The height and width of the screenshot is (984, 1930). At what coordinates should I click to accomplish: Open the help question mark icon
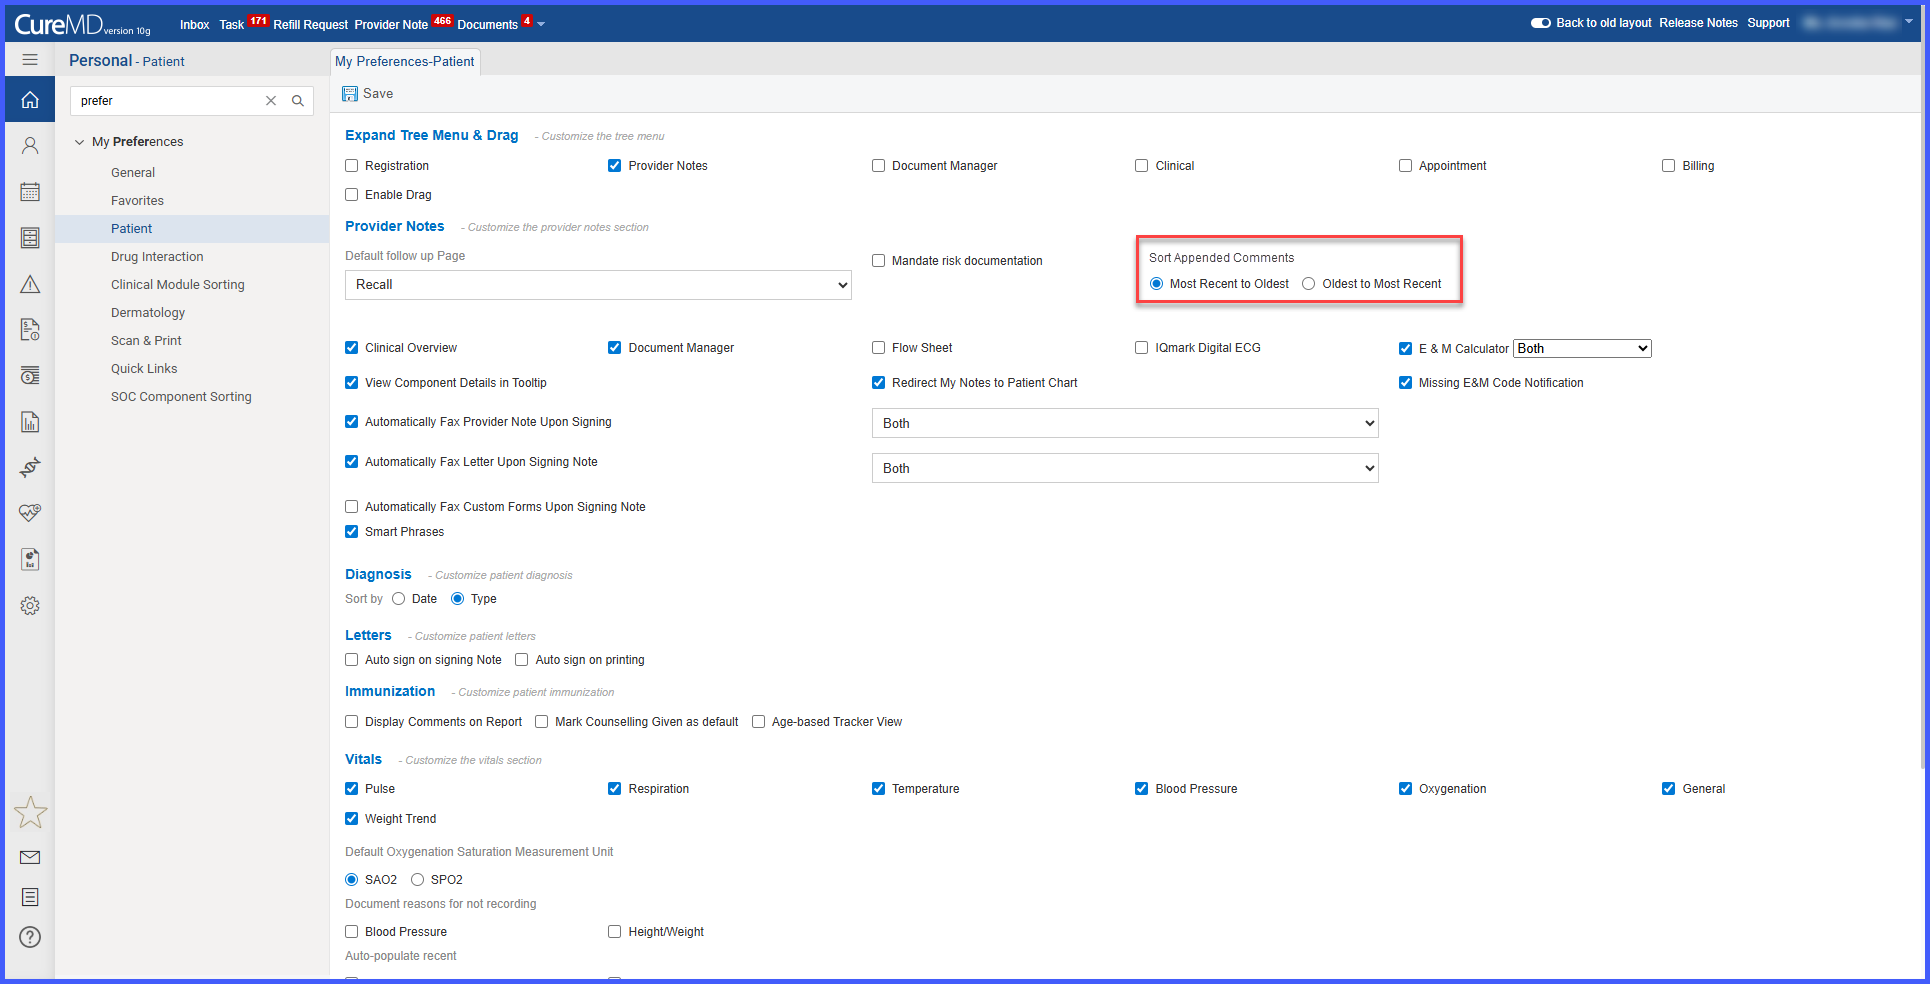[30, 937]
